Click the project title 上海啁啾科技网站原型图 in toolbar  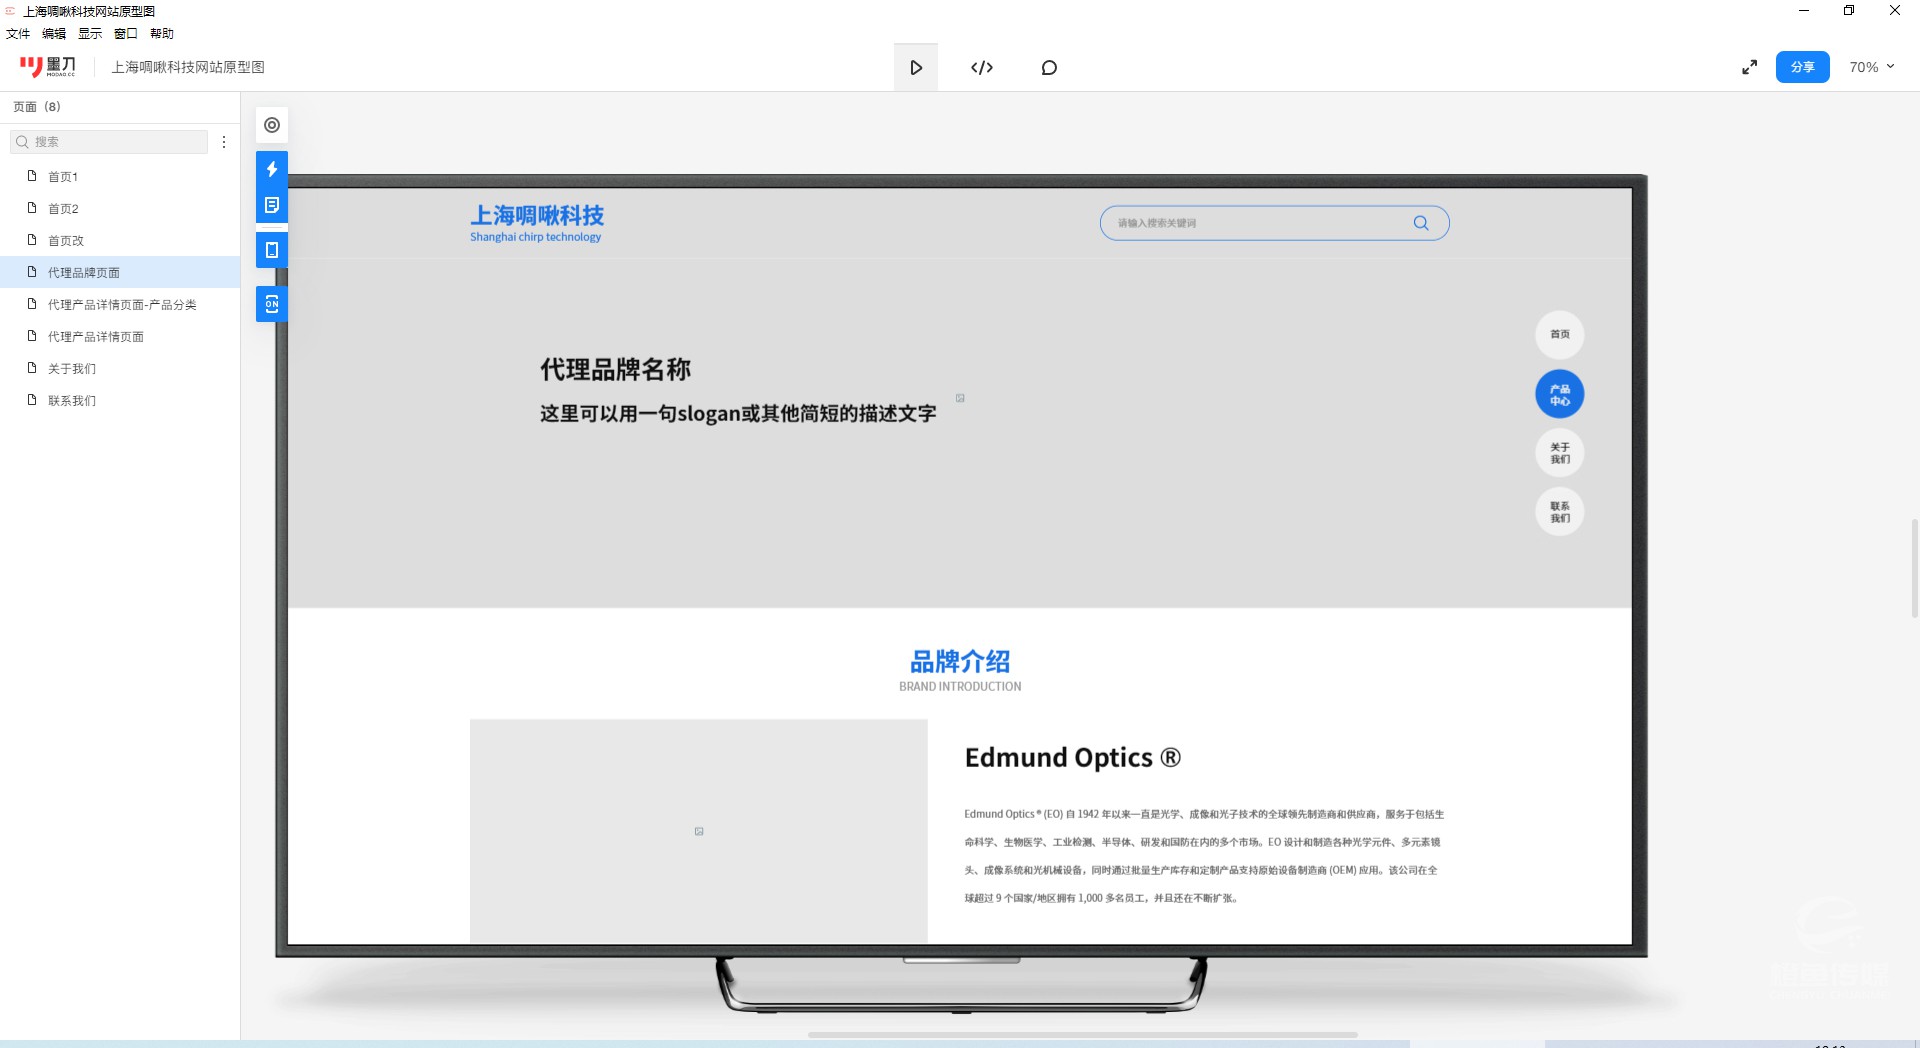click(x=188, y=67)
